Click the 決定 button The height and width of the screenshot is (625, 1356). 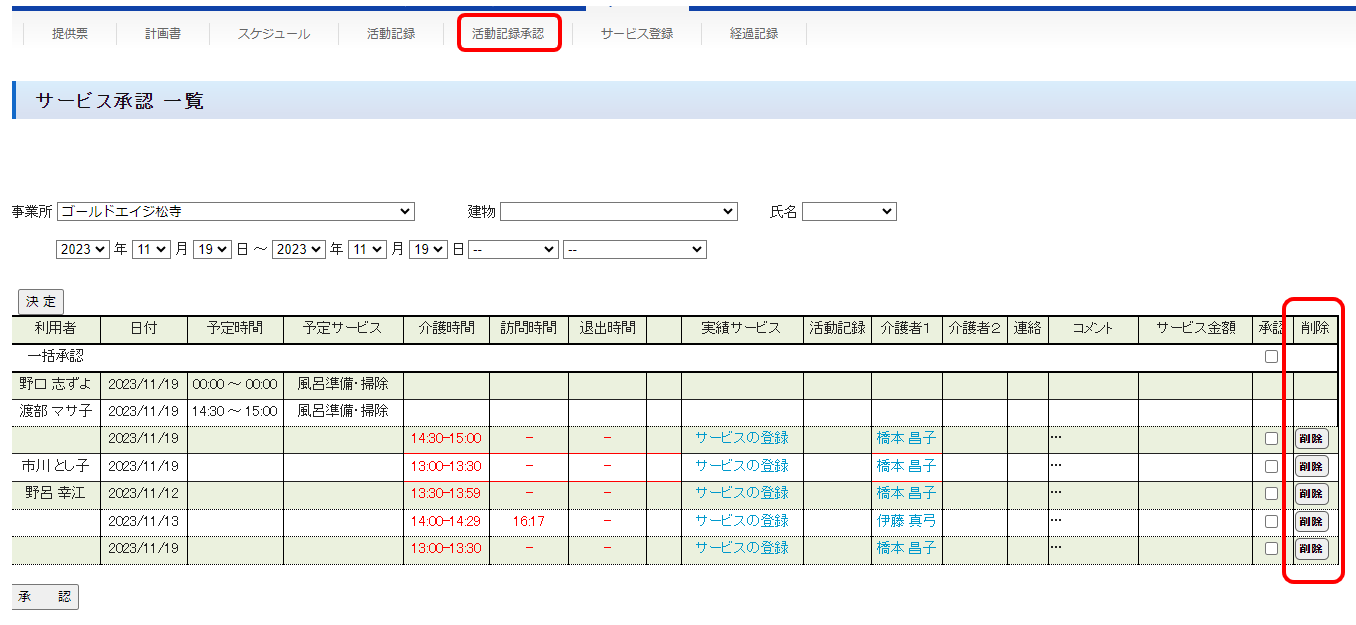[41, 302]
